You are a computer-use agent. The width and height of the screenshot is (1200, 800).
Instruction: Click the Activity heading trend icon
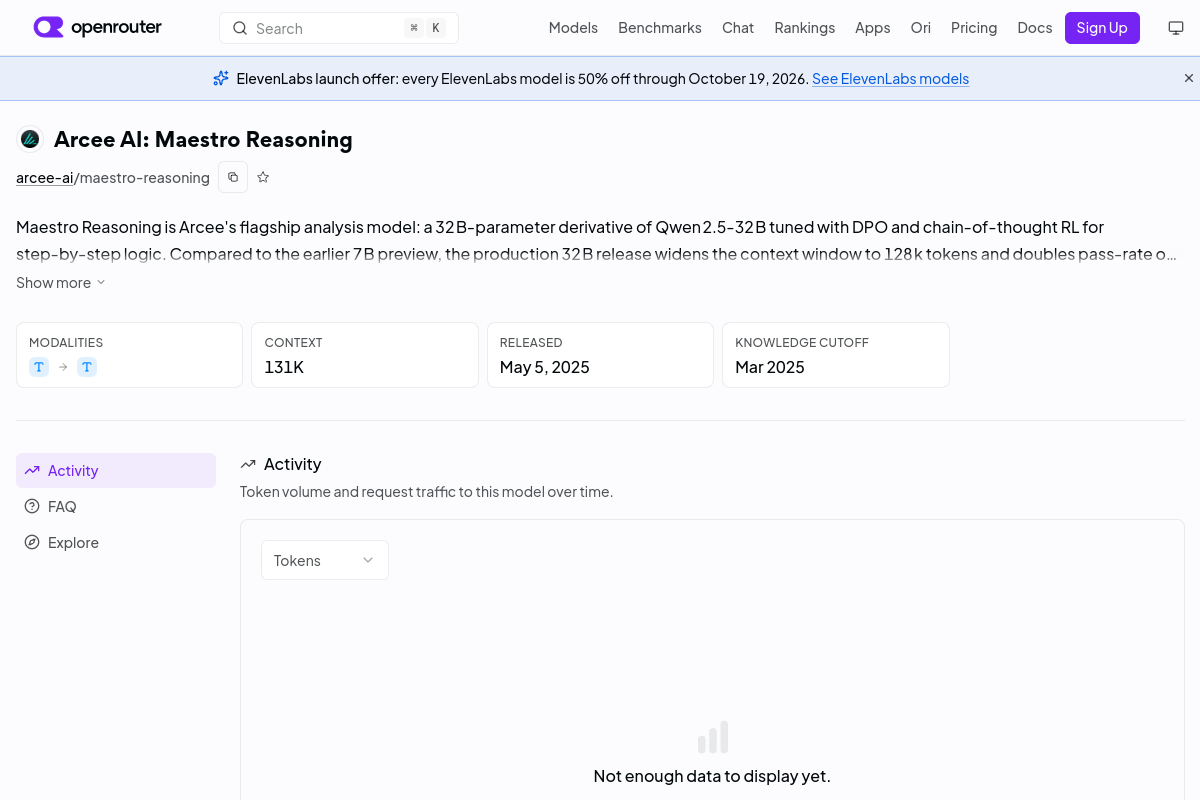coord(248,464)
